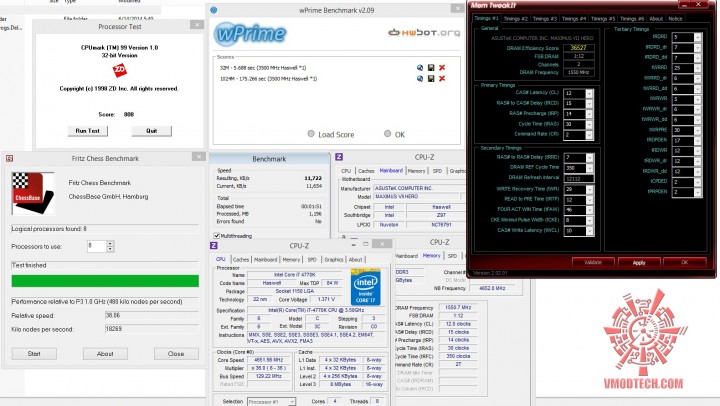Click Start in Fritz Chess Benchmark
The image size is (720, 406).
click(34, 354)
